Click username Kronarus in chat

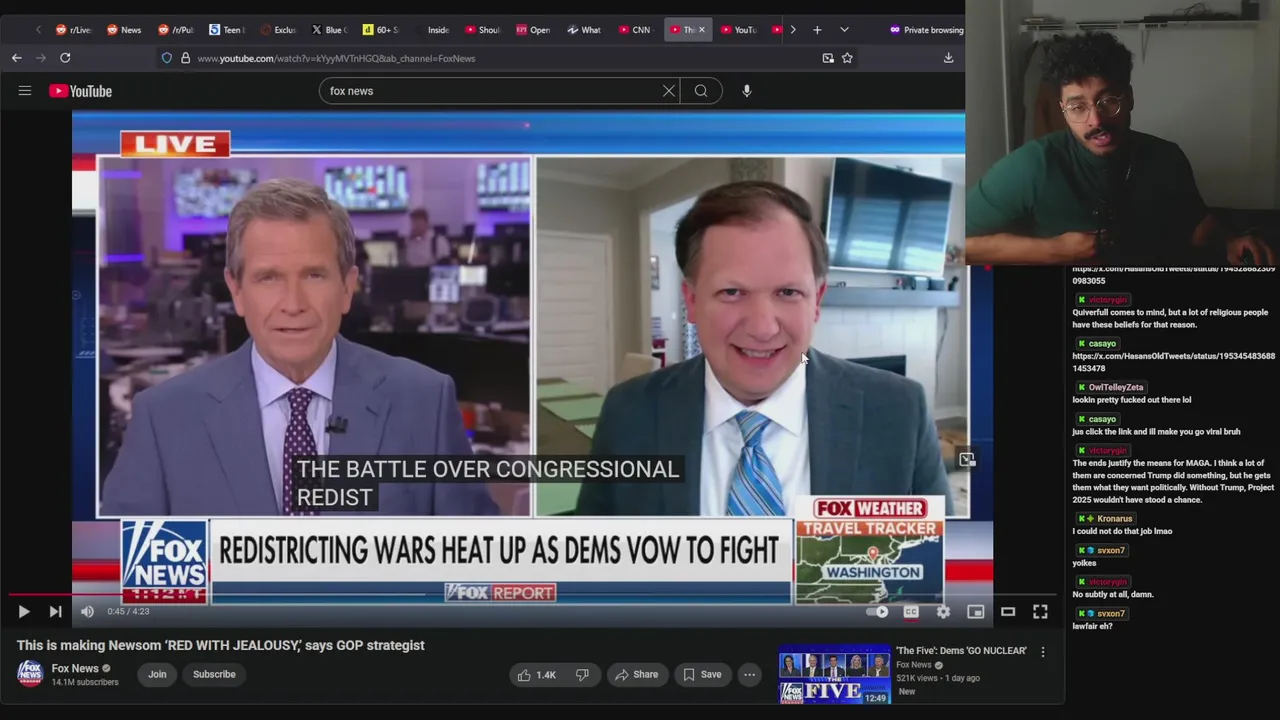1114,519
